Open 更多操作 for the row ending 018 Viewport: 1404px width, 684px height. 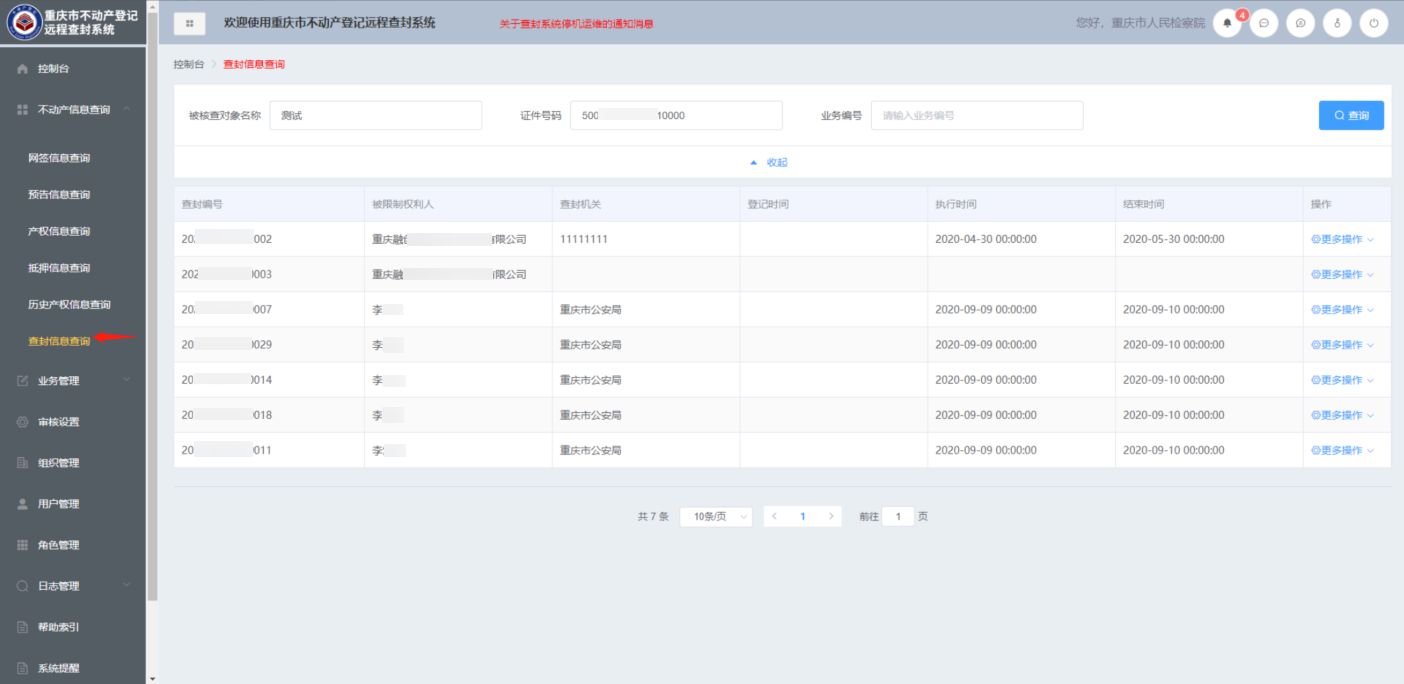pyautogui.click(x=1342, y=415)
